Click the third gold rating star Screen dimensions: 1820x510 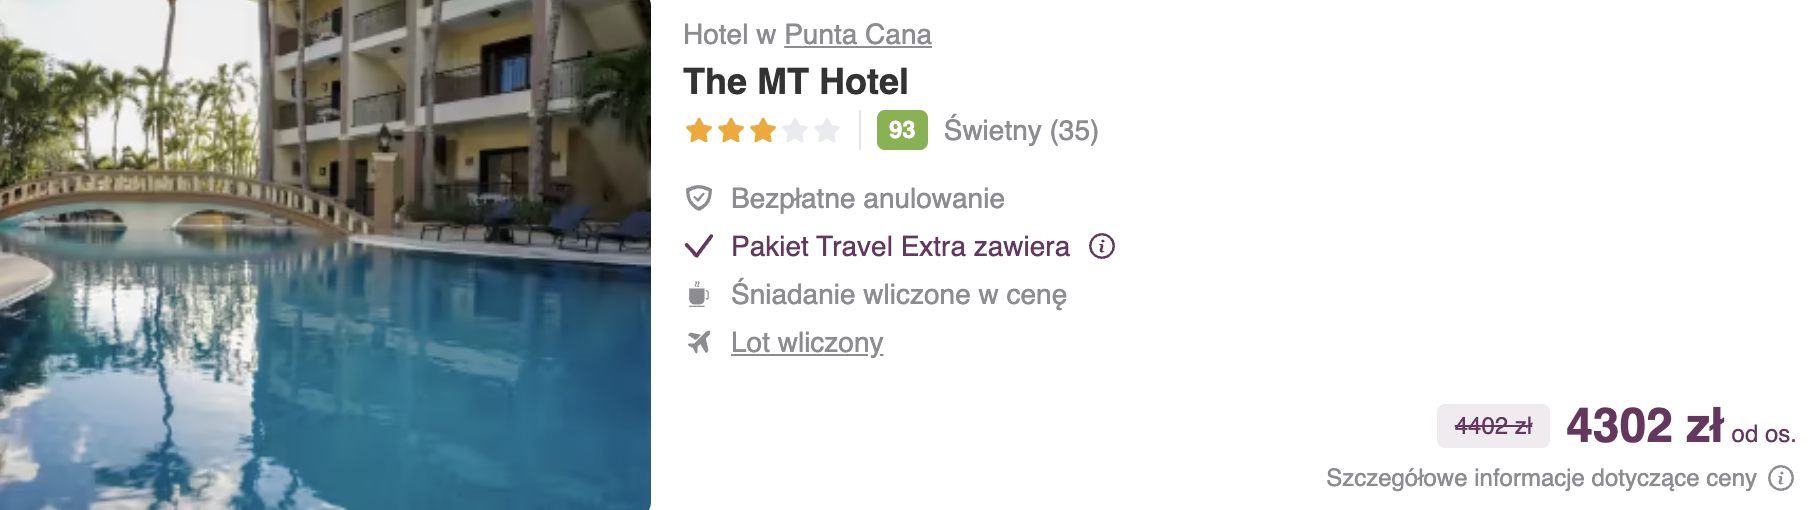click(763, 130)
